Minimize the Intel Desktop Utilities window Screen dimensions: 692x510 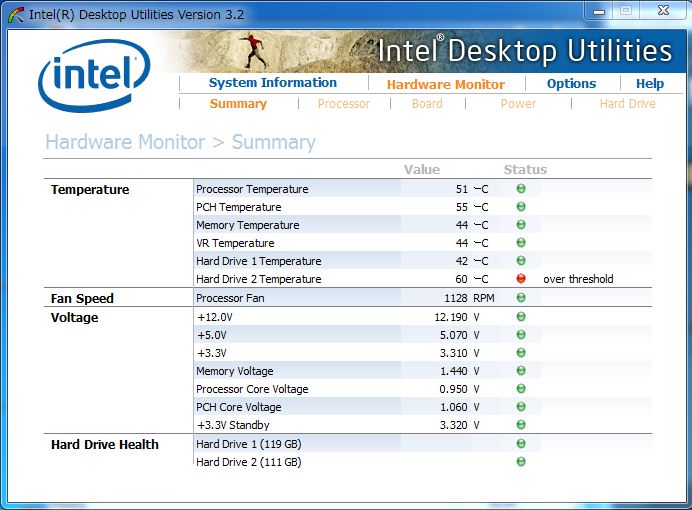point(599,11)
